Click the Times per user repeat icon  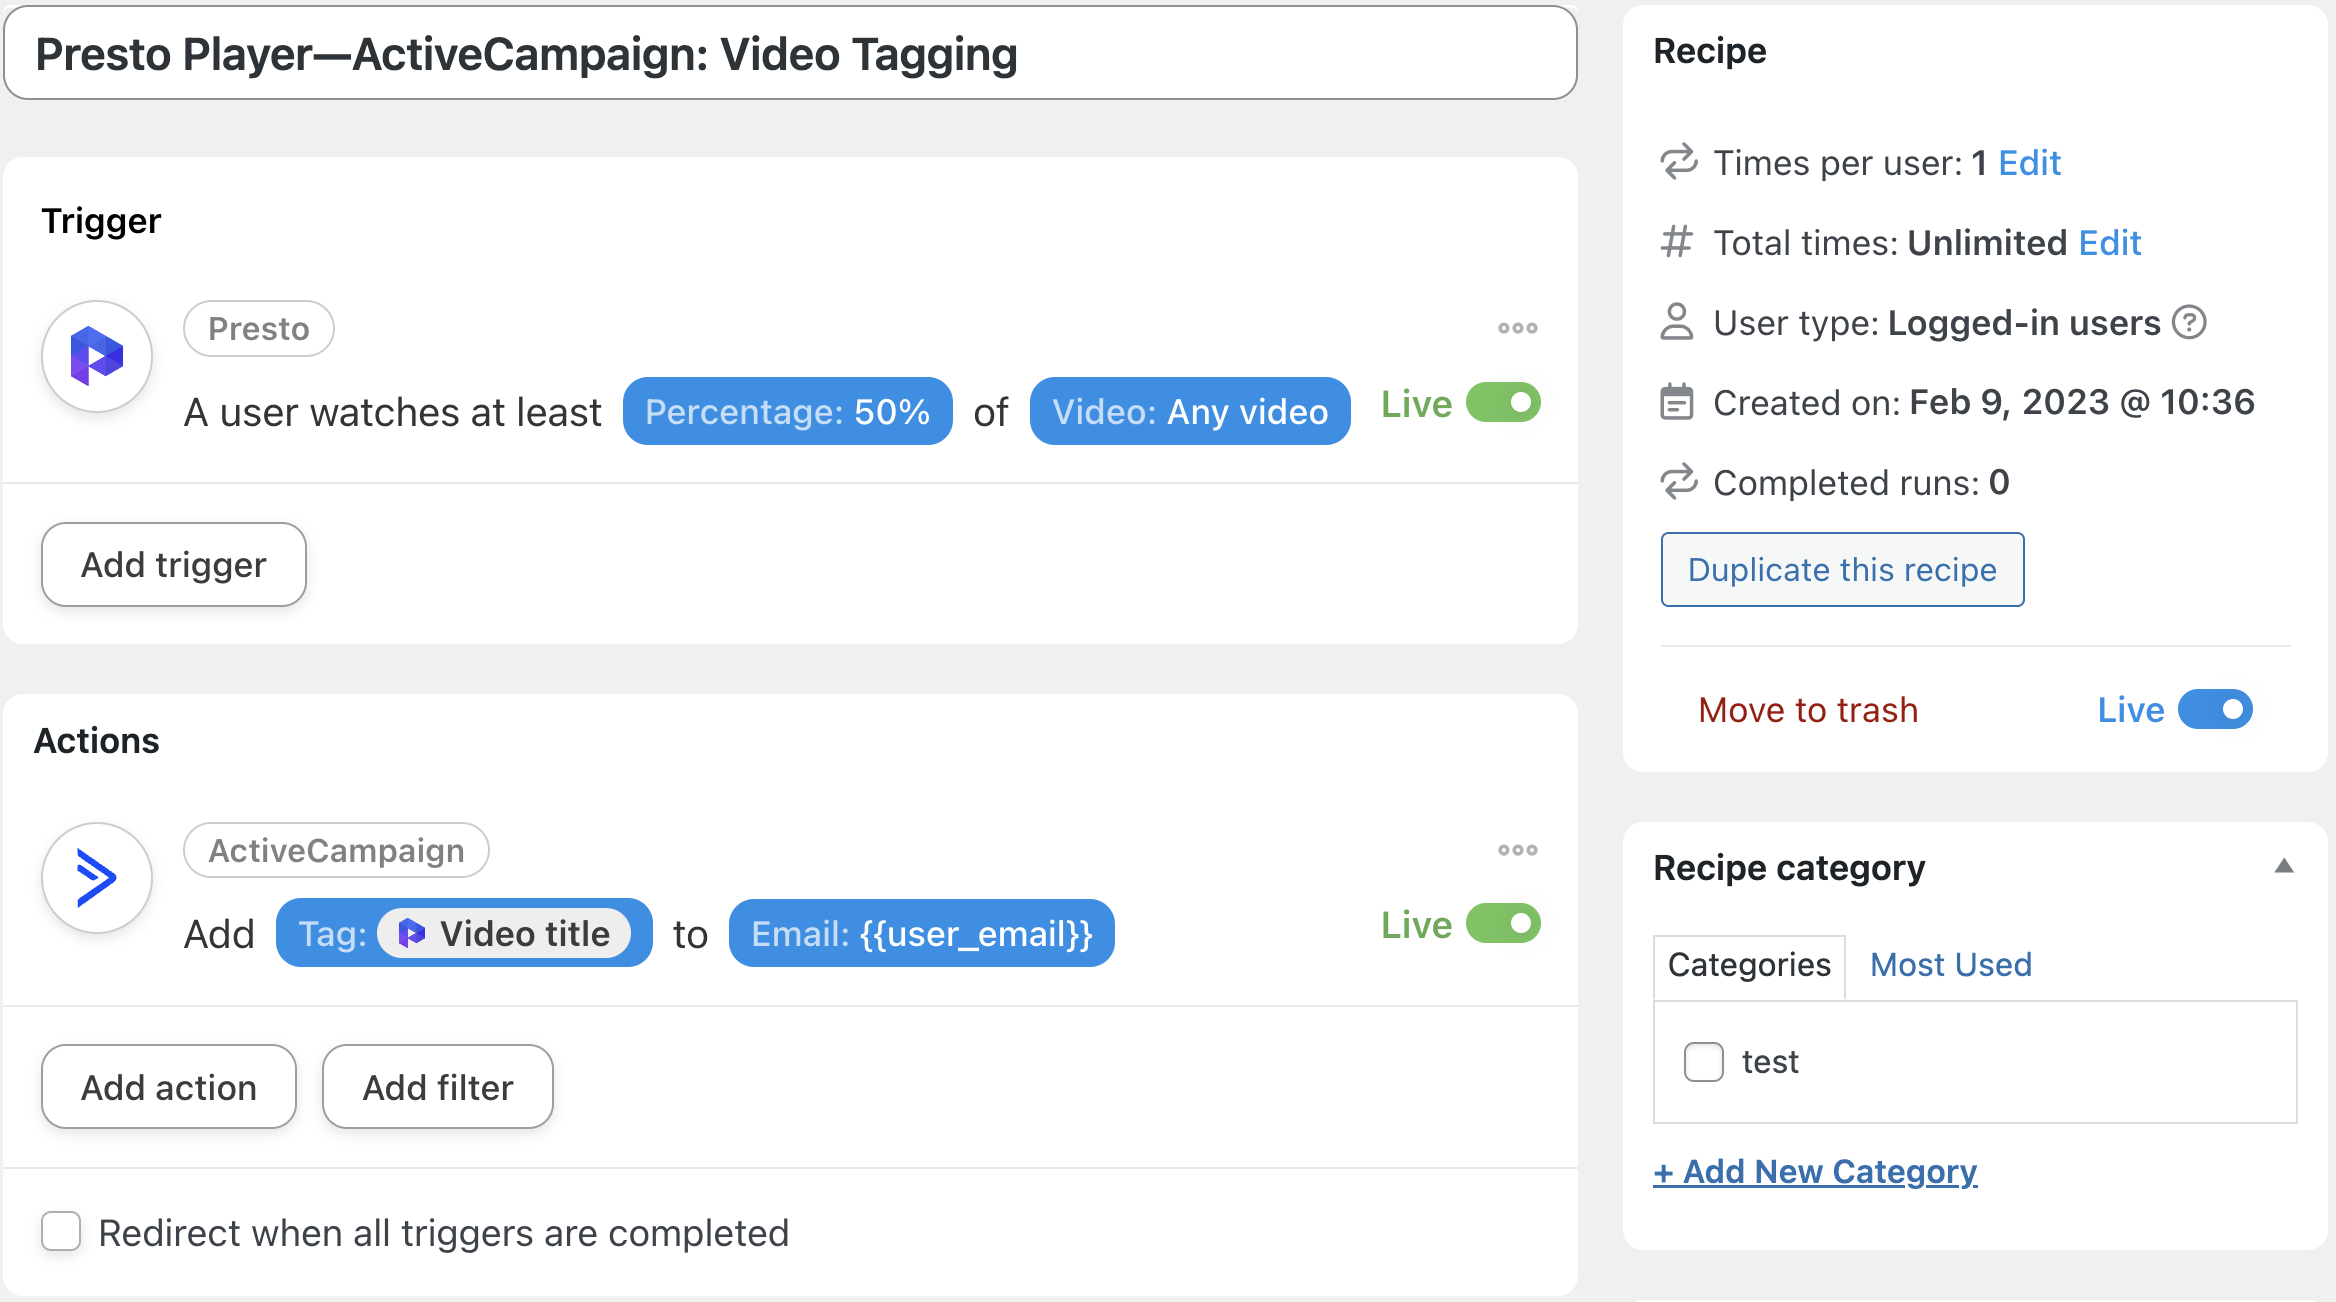[x=1679, y=162]
